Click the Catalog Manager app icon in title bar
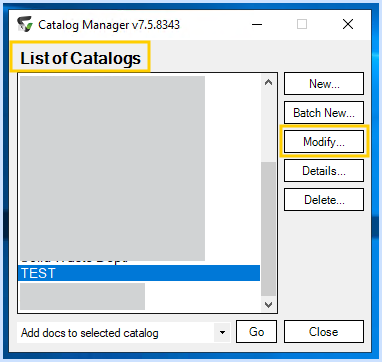This screenshot has width=382, height=362. click(x=25, y=24)
